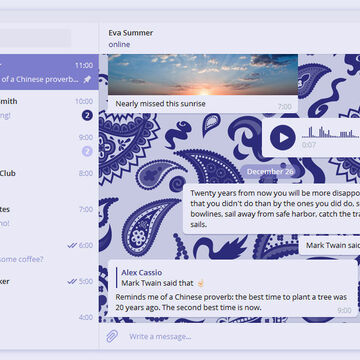This screenshot has width=360, height=360.
Task: Play the 0:07 voice message
Action: (283, 137)
